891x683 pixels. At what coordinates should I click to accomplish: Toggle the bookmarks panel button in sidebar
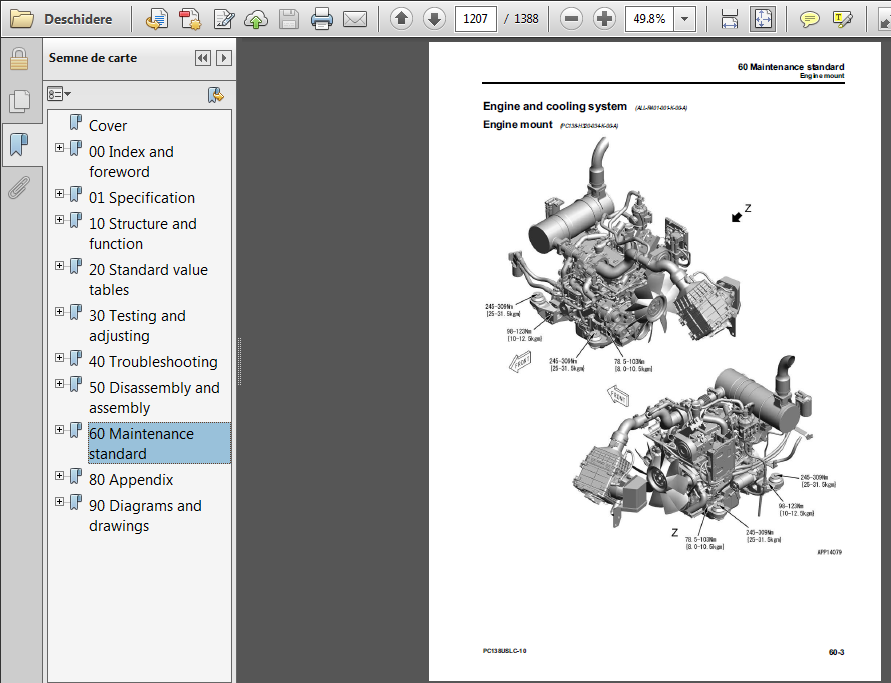point(18,144)
